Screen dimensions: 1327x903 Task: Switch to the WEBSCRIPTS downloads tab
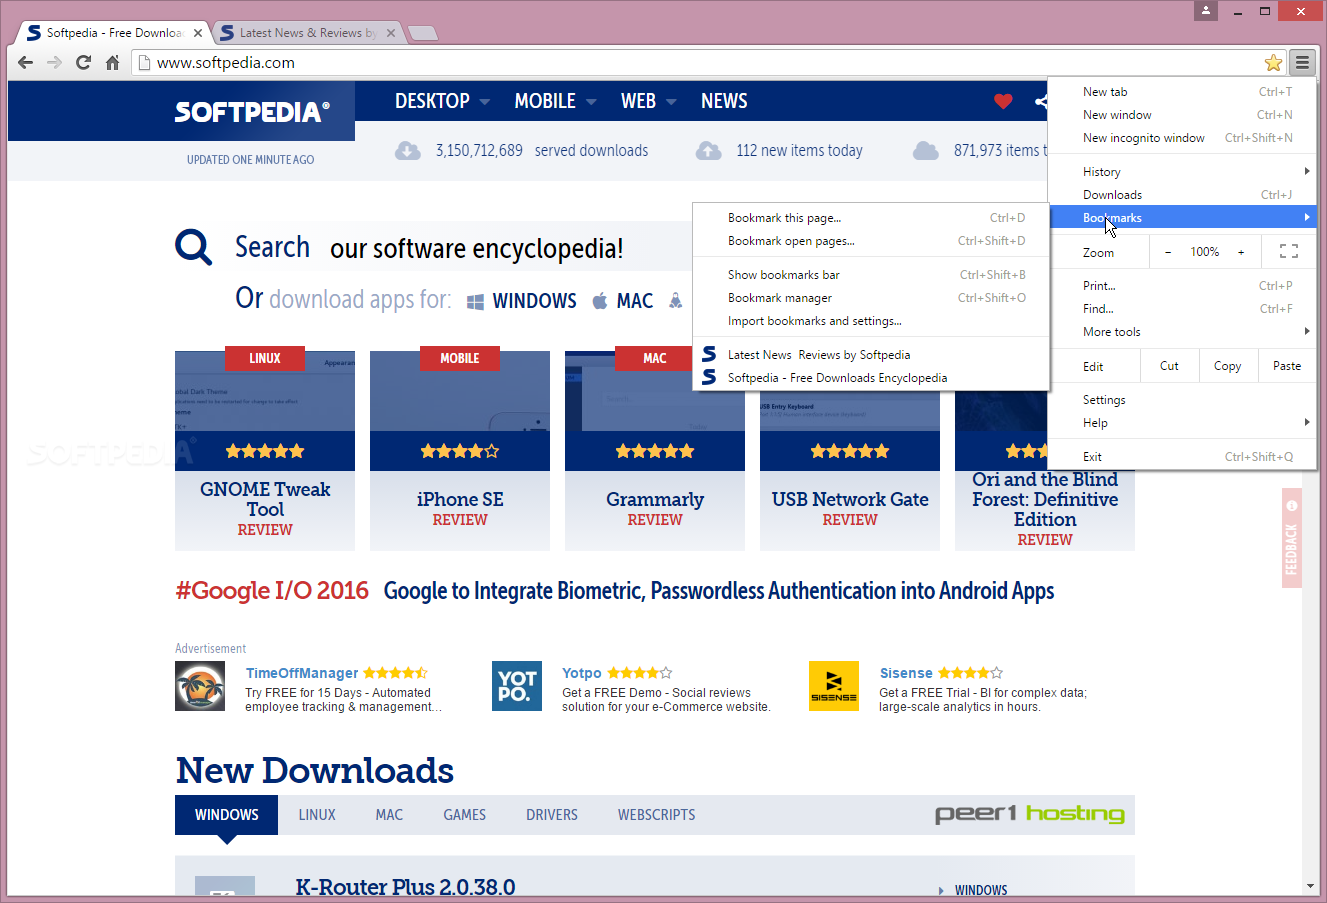click(x=656, y=815)
